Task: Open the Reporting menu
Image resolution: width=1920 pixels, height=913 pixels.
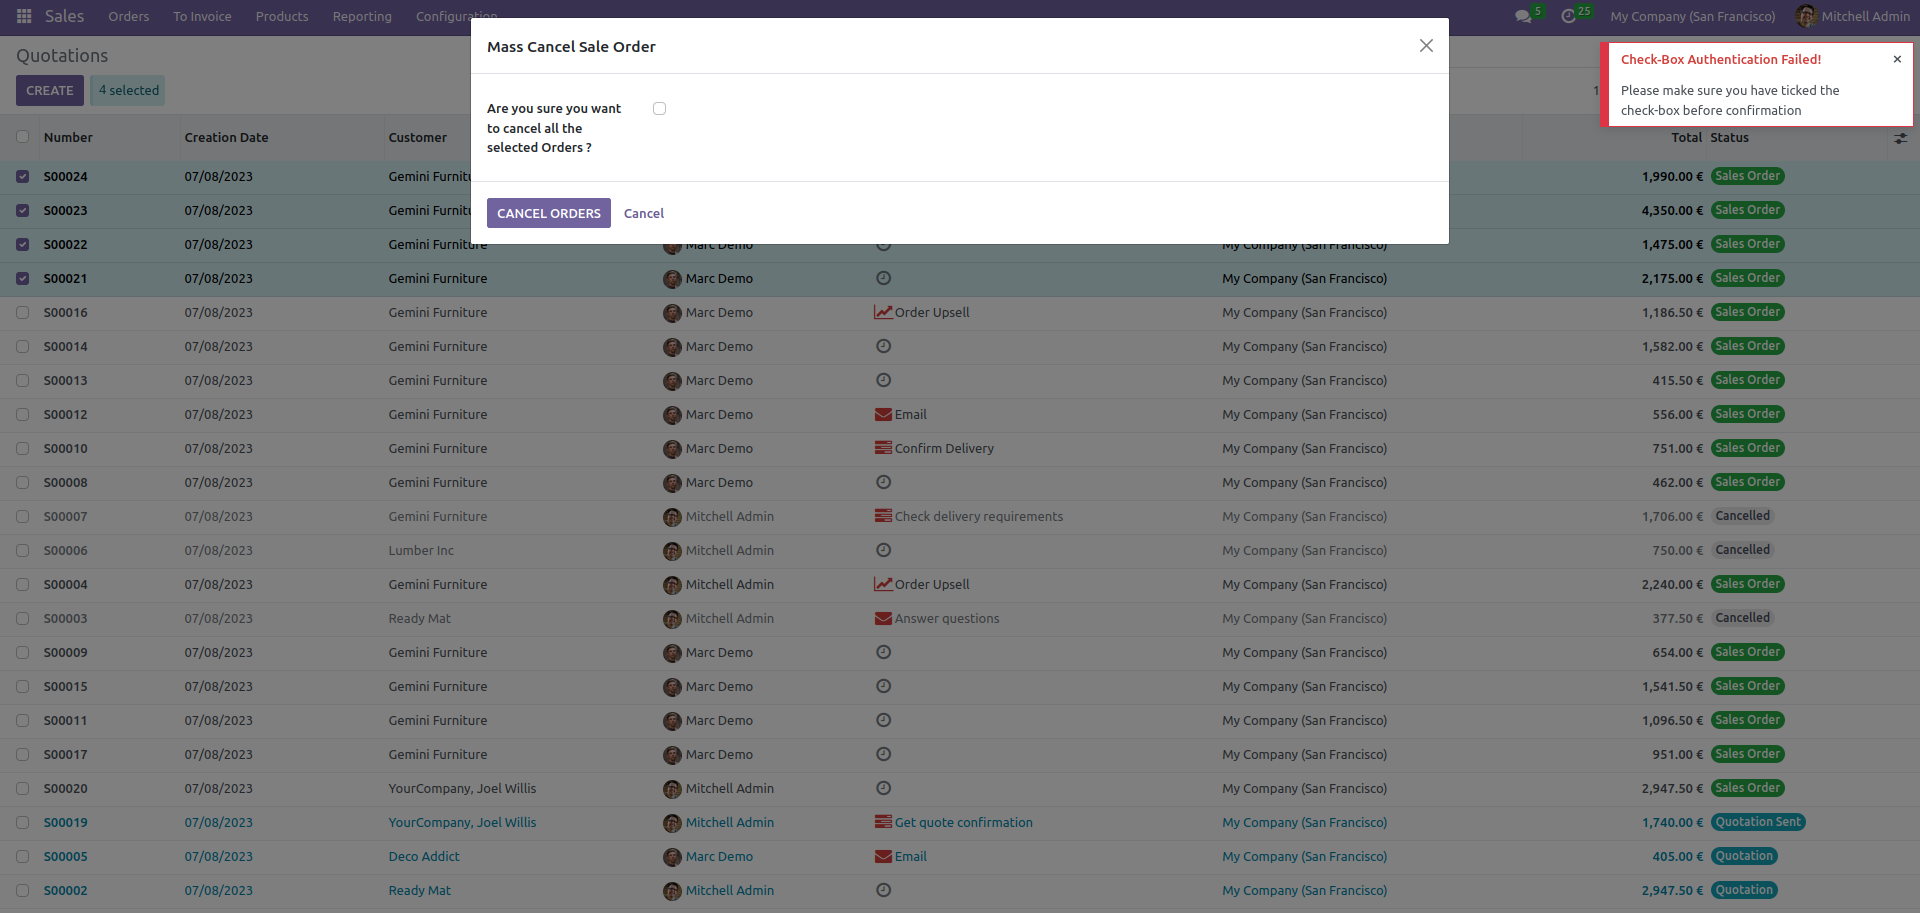Action: tap(362, 16)
